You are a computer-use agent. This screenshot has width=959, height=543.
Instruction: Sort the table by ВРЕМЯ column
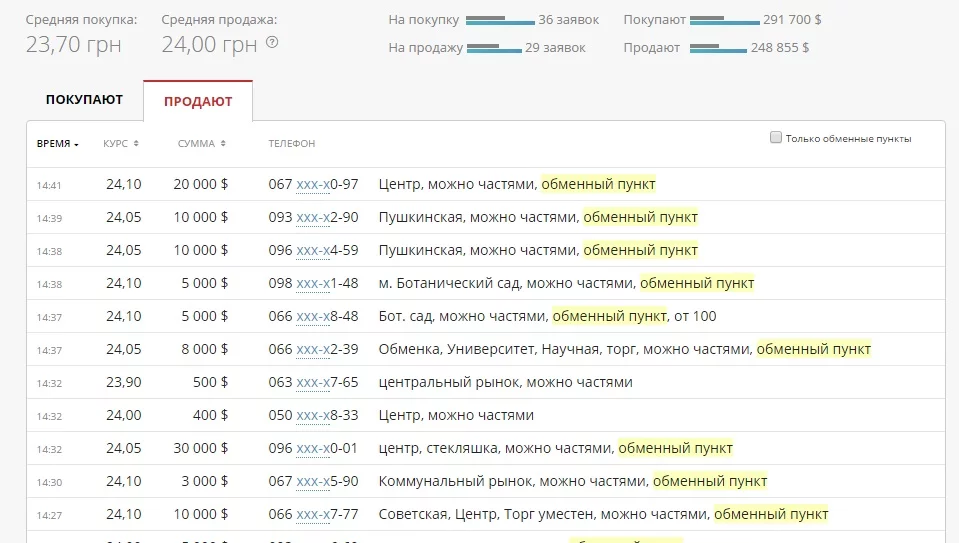(57, 144)
